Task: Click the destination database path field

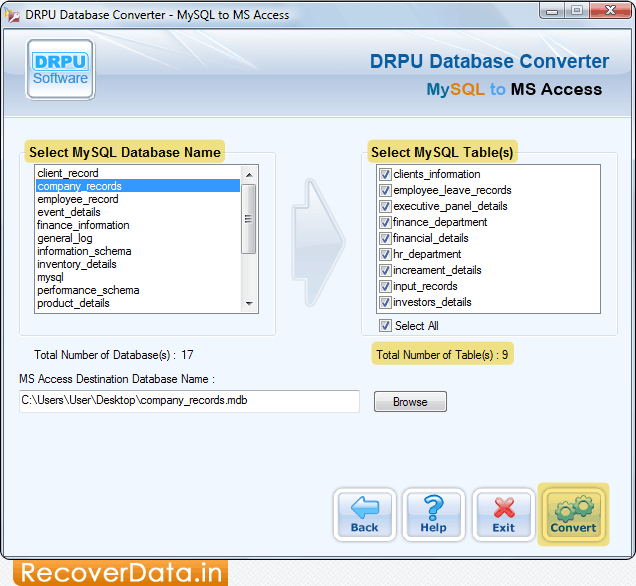Action: (x=189, y=401)
